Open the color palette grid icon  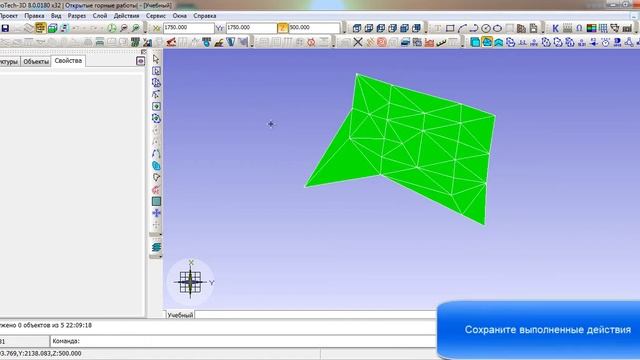(x=591, y=29)
